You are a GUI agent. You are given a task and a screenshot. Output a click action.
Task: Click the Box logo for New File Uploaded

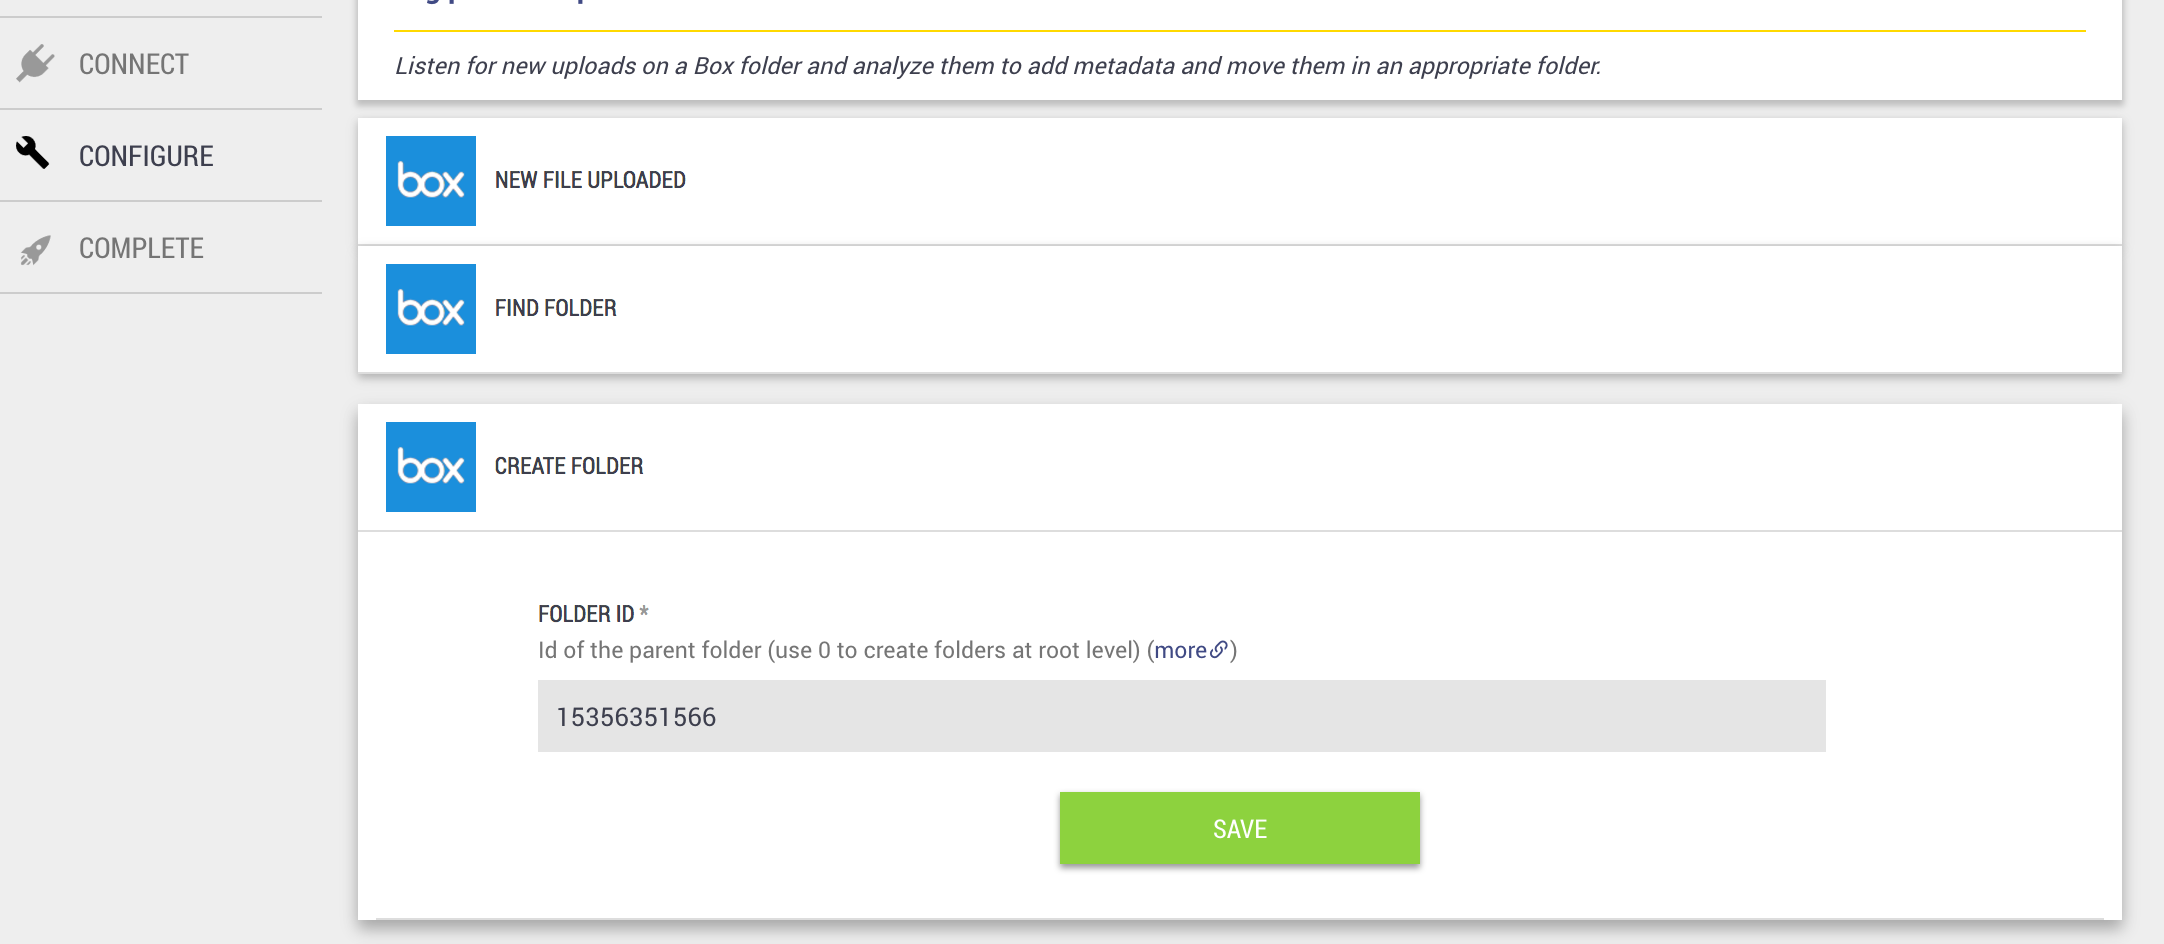pos(431,181)
